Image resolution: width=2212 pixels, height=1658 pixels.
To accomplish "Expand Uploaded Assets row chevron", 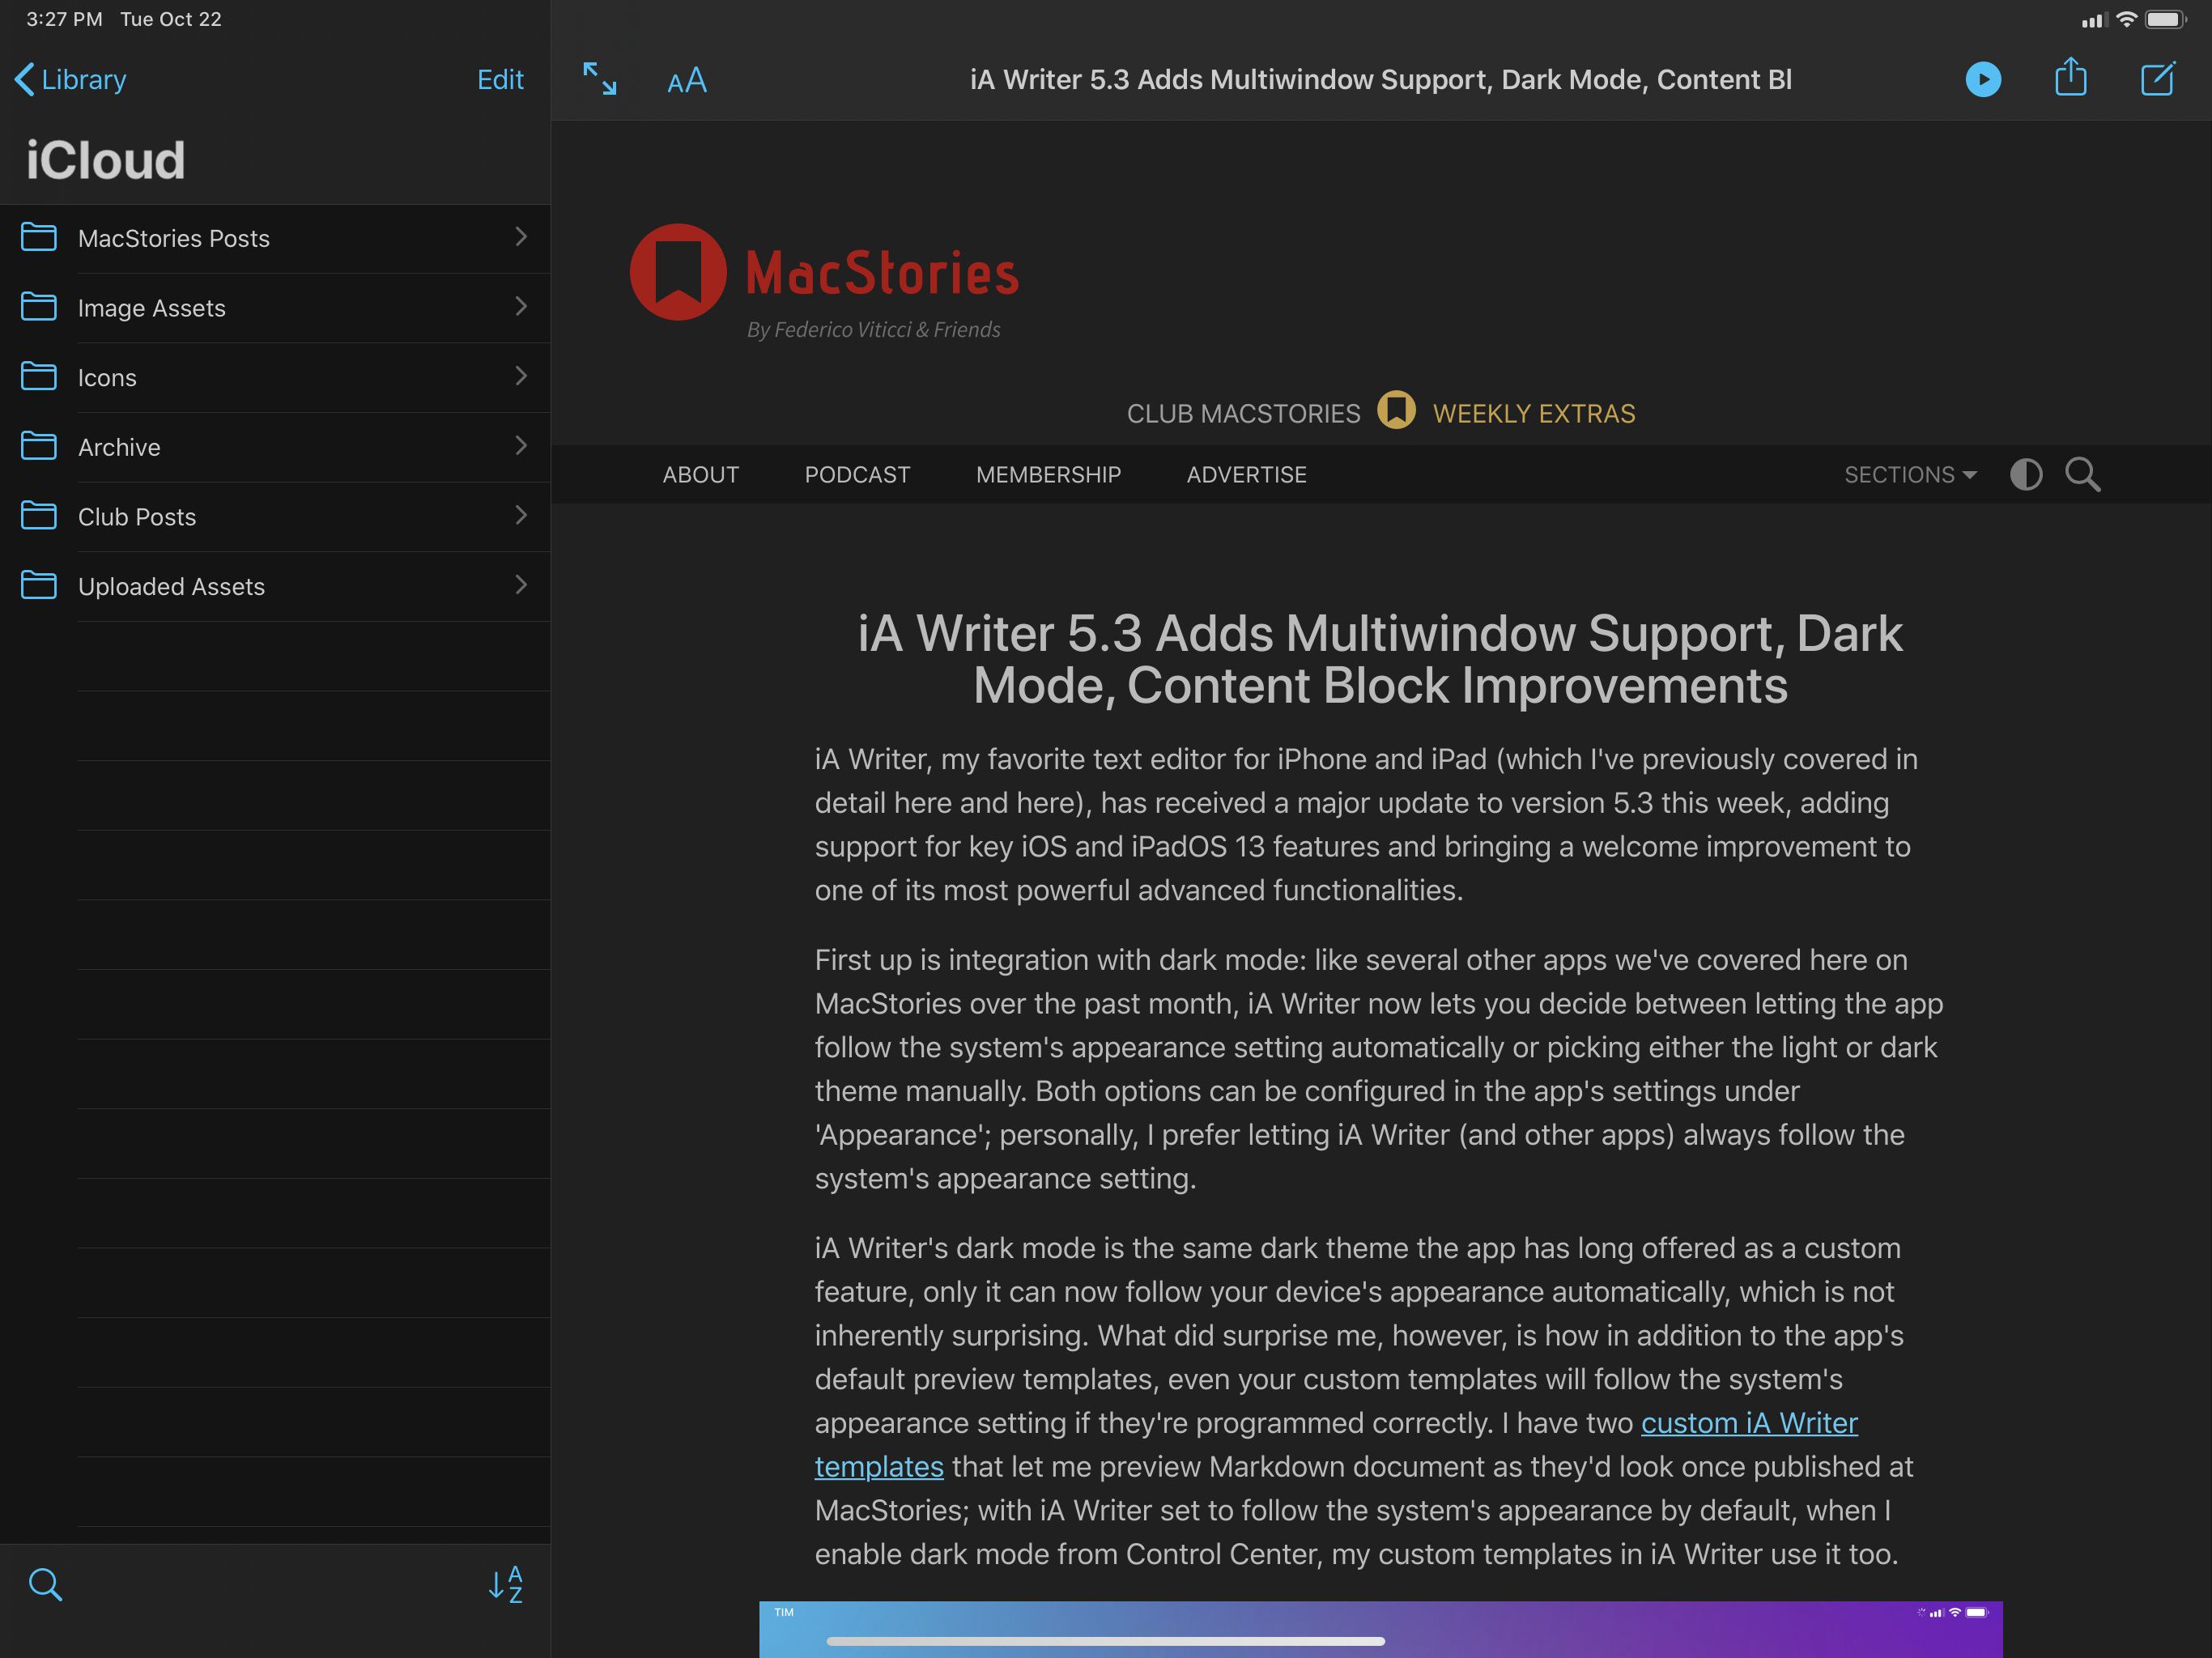I will tap(521, 585).
